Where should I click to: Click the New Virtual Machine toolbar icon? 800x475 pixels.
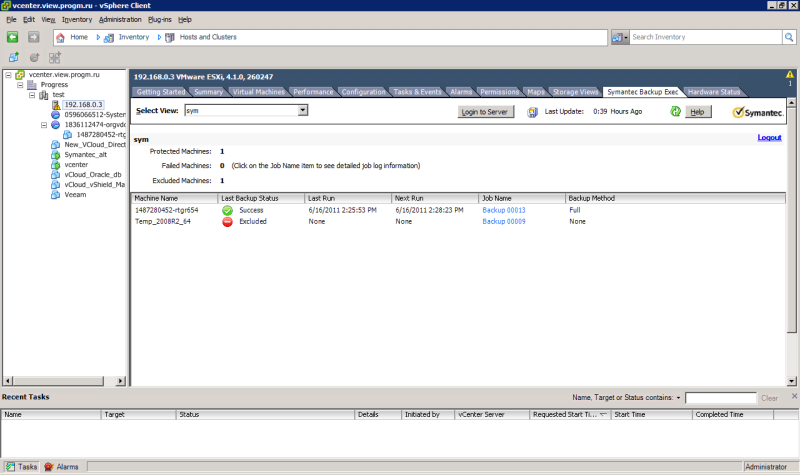14,58
